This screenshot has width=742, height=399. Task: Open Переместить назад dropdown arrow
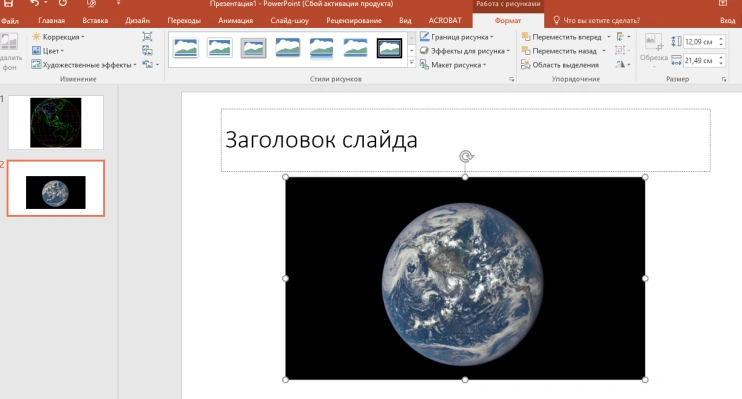tap(604, 51)
